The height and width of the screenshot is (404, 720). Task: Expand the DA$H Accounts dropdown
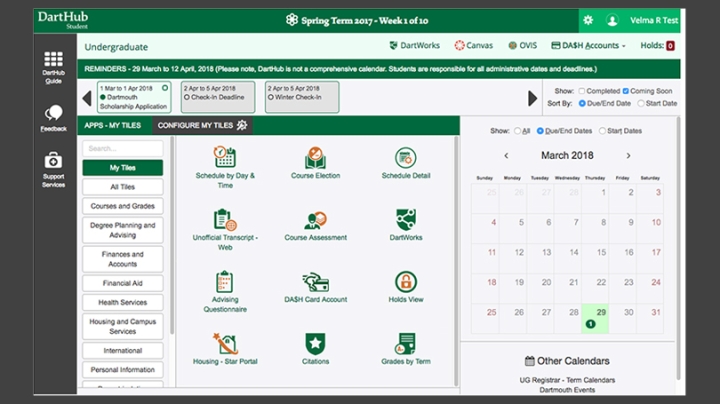[x=588, y=45]
